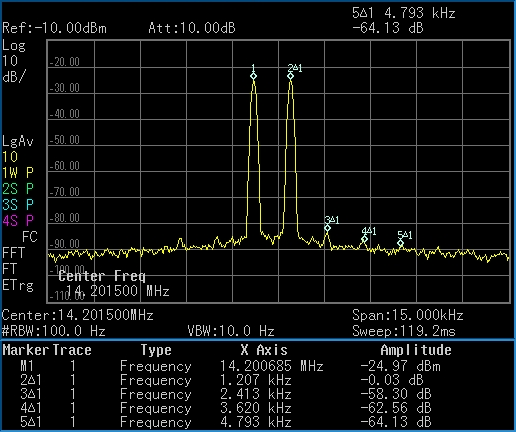Click the Span:15.000kHz readout

click(x=408, y=315)
